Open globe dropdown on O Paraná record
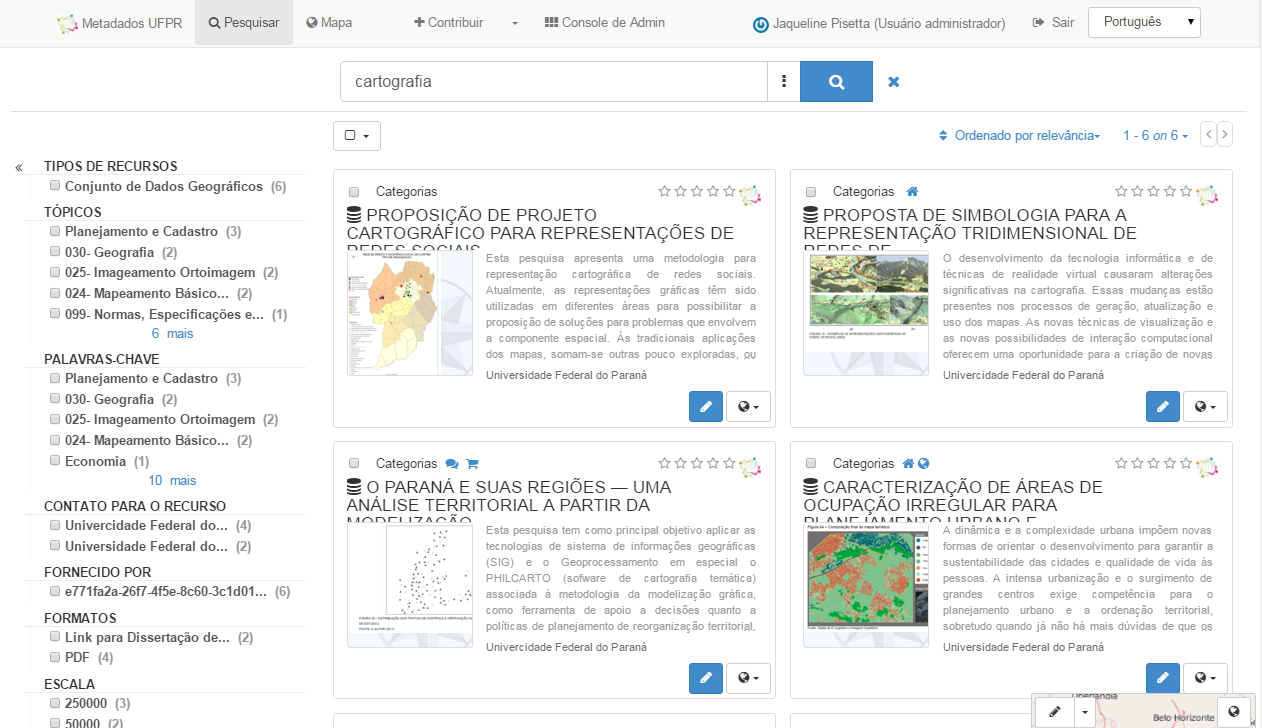 748,679
